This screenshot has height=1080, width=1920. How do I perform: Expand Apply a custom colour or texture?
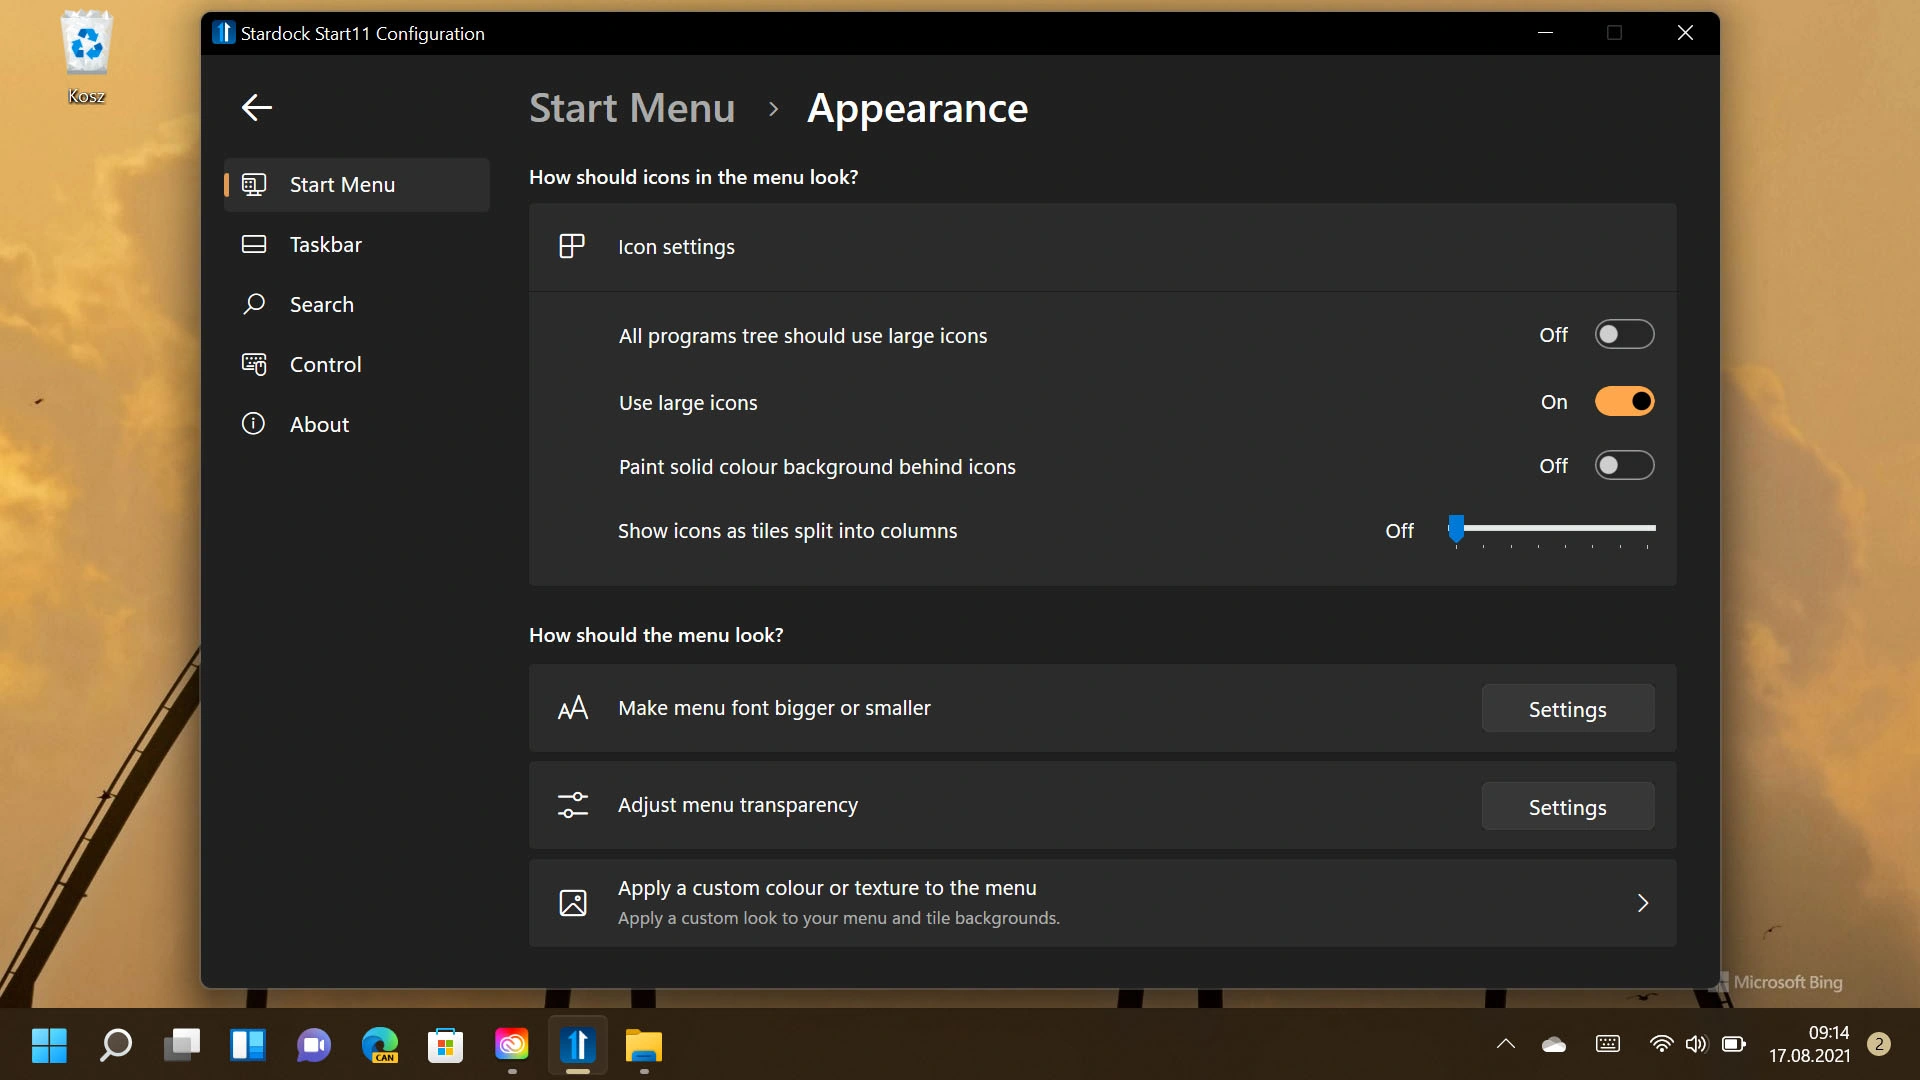[x=1102, y=903]
